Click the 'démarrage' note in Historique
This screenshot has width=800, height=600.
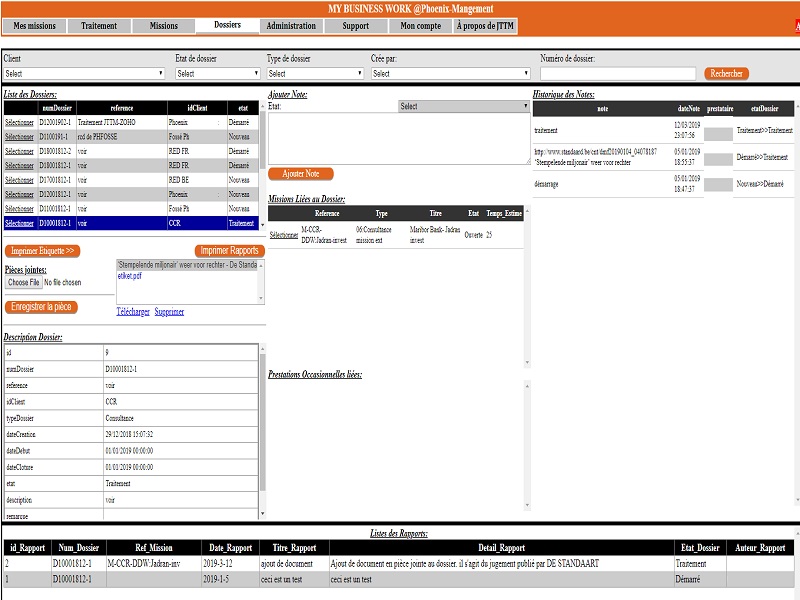546,184
